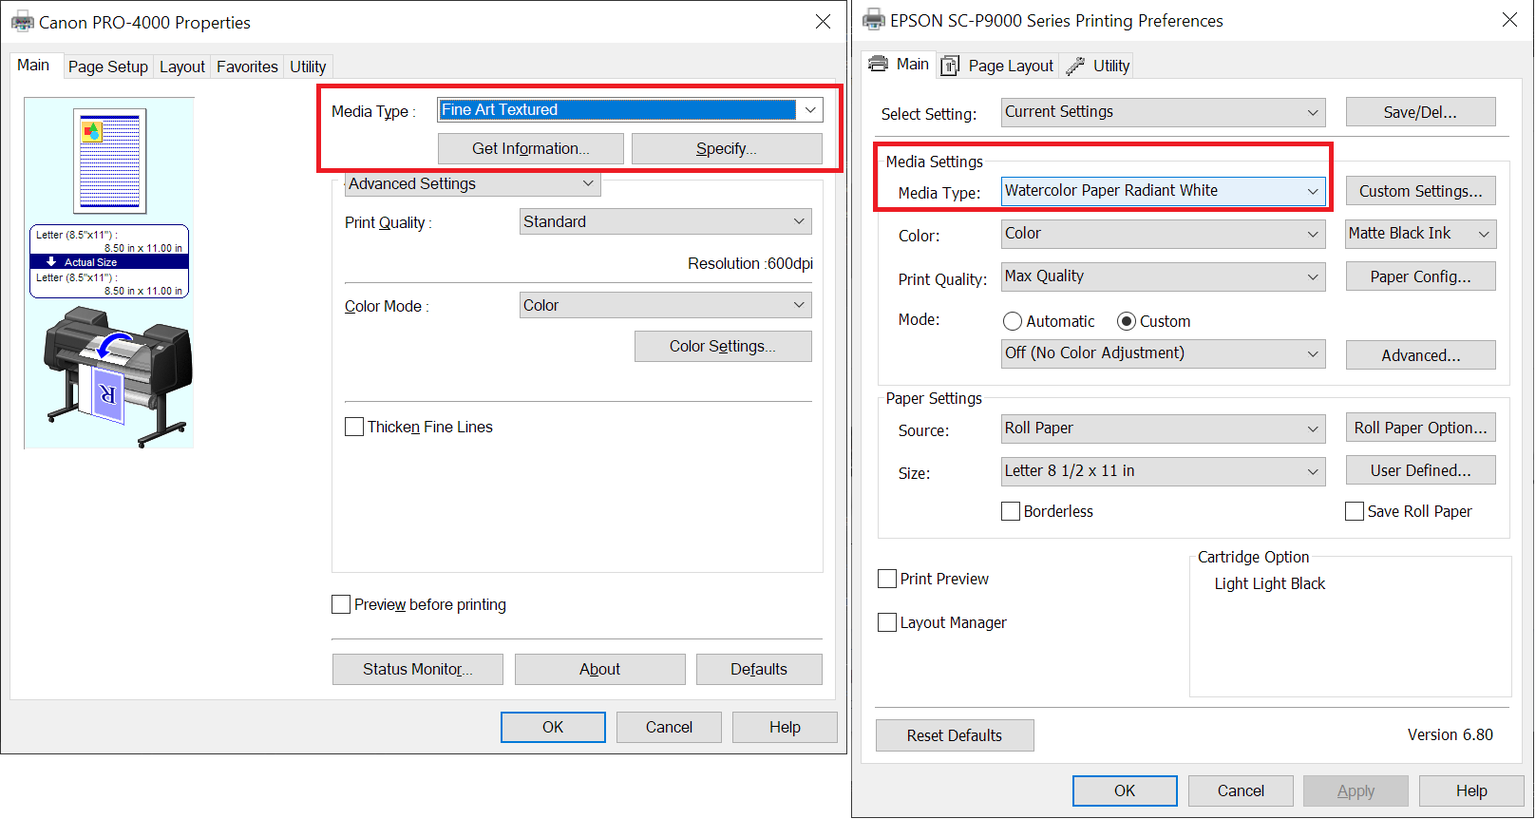Screen dimensions: 1536x819
Task: Click the page preview thumbnail in Canon dialog
Action: pyautogui.click(x=110, y=160)
